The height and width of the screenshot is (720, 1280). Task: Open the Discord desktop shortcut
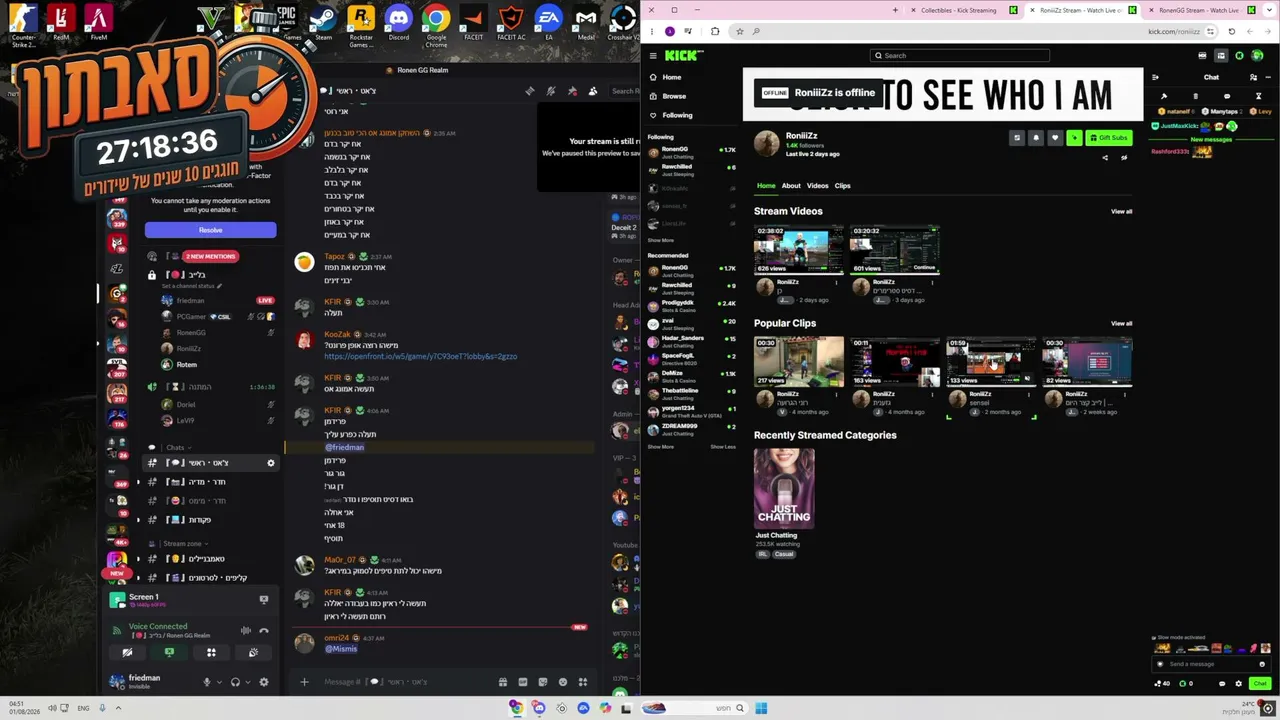pyautogui.click(x=398, y=21)
